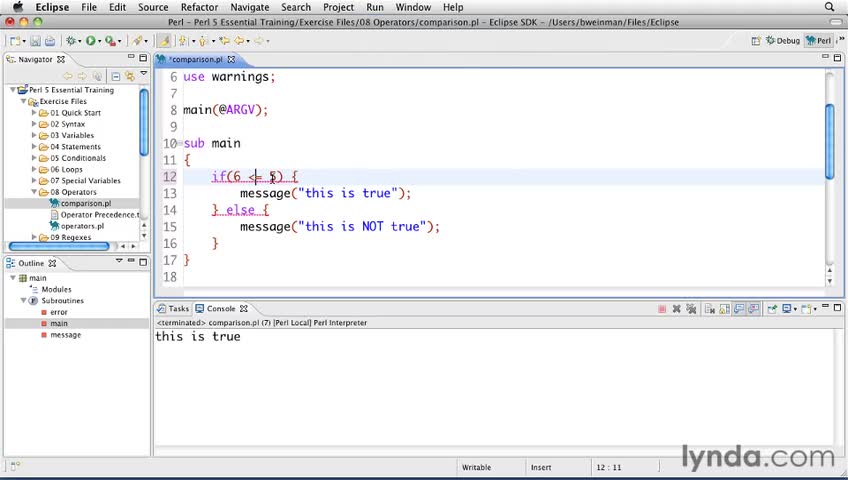Switch to the Perl perspective

[818, 41]
